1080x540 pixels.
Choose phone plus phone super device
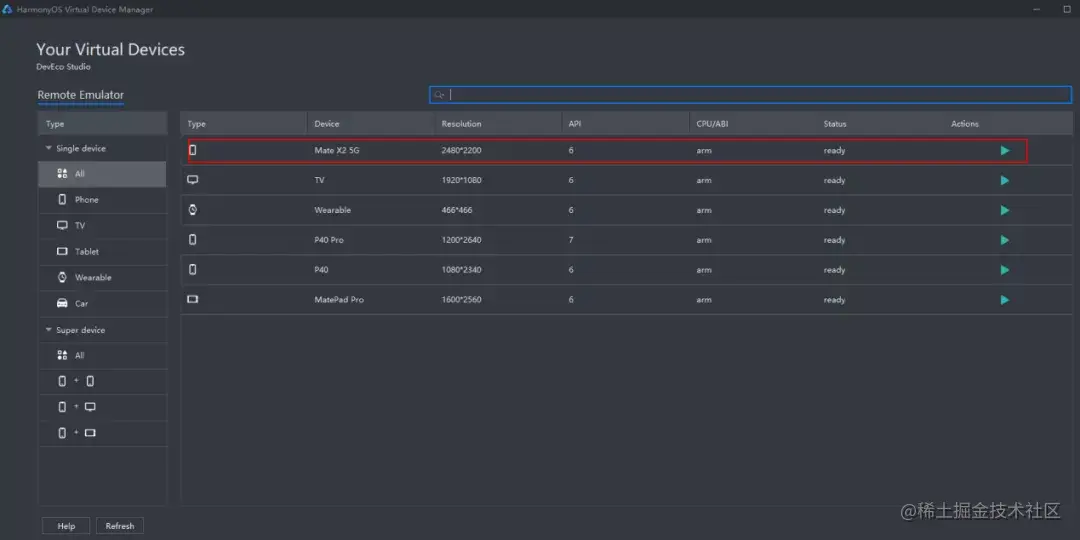[102, 381]
